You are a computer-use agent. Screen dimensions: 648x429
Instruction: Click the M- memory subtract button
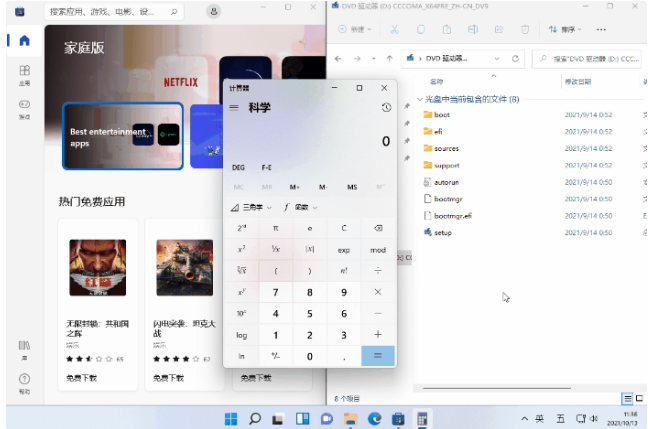tap(323, 187)
